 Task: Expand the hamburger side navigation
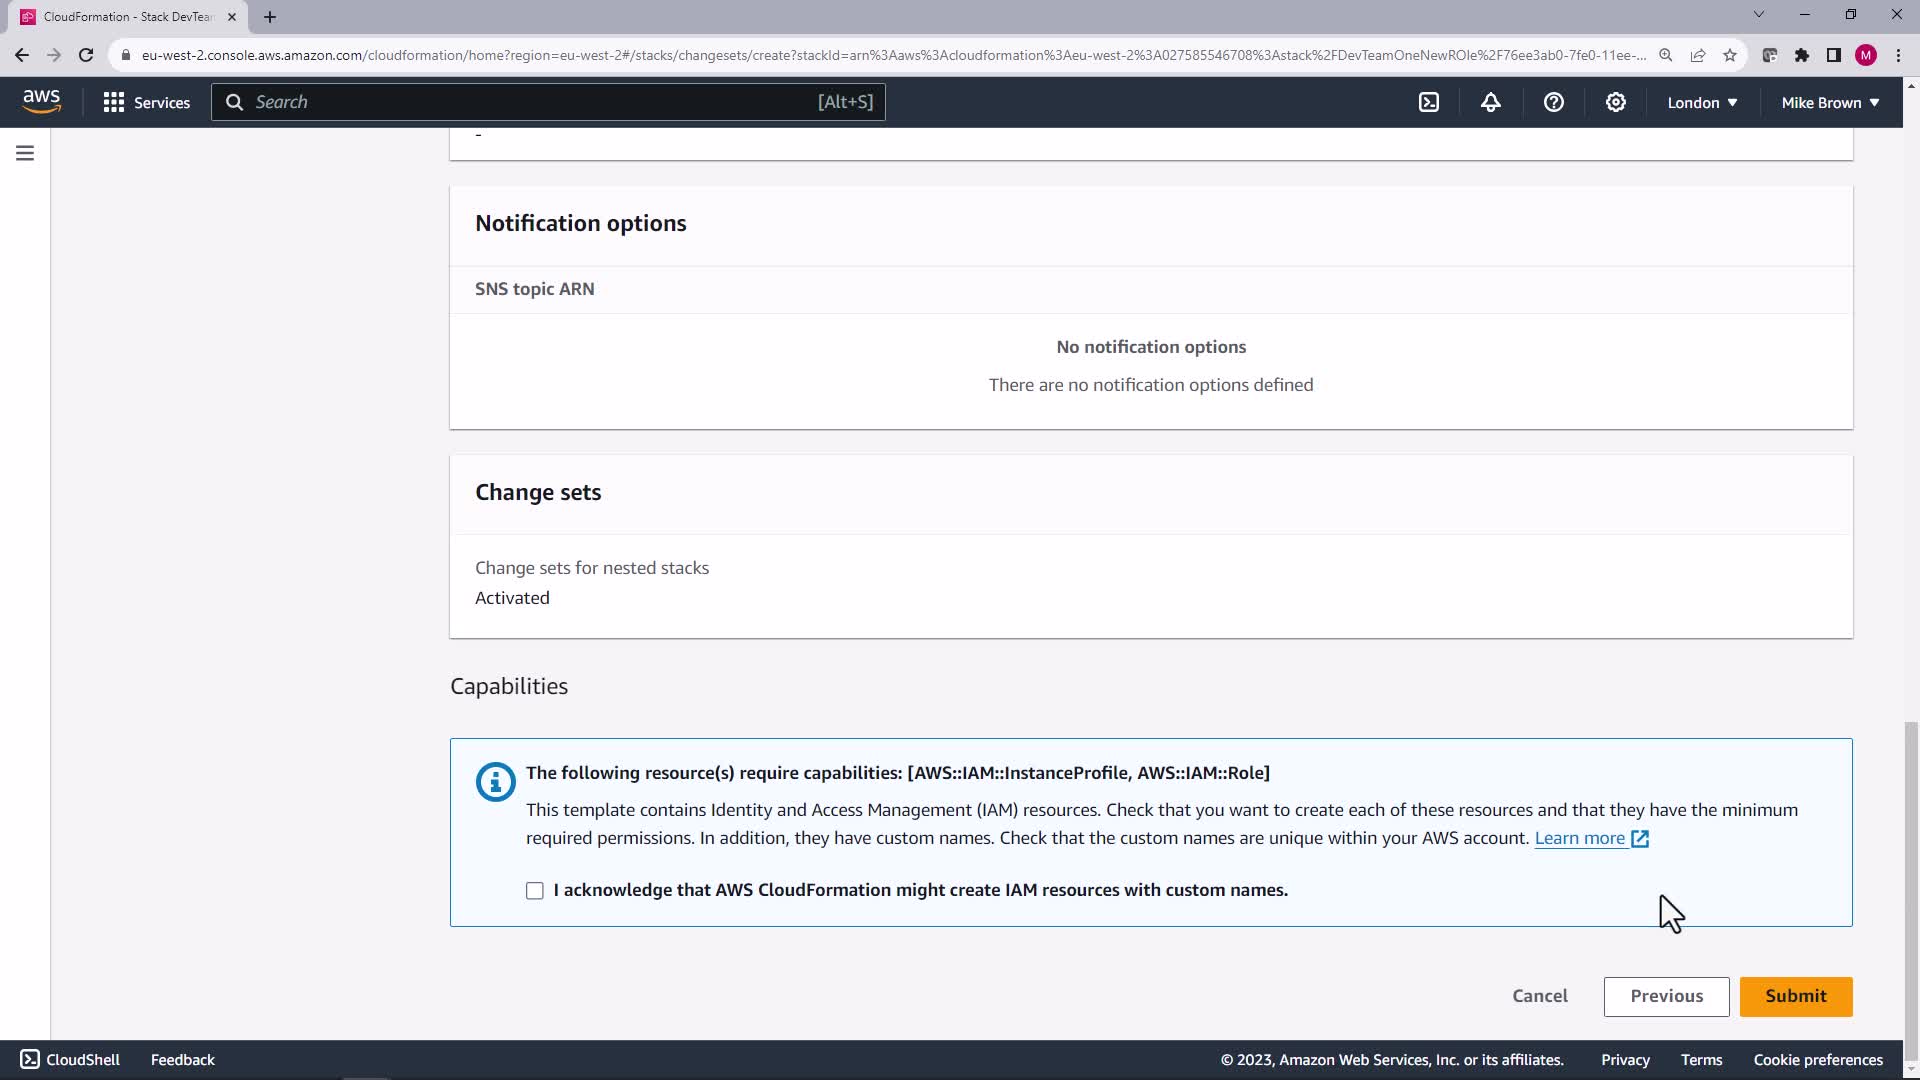pos(25,153)
